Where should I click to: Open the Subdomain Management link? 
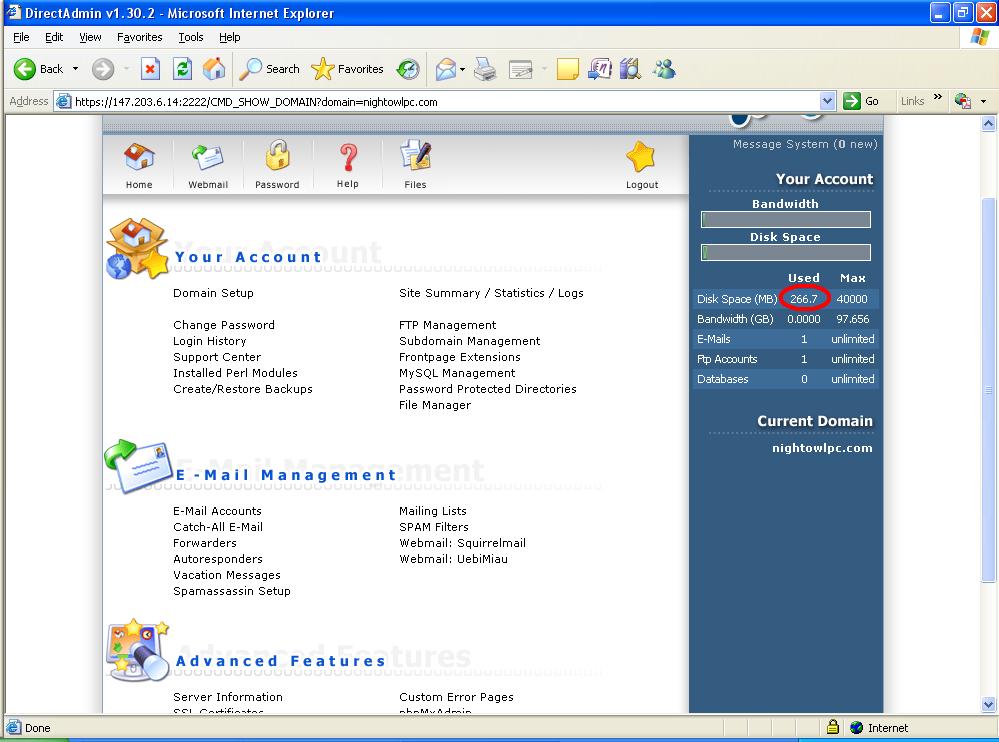pos(469,341)
